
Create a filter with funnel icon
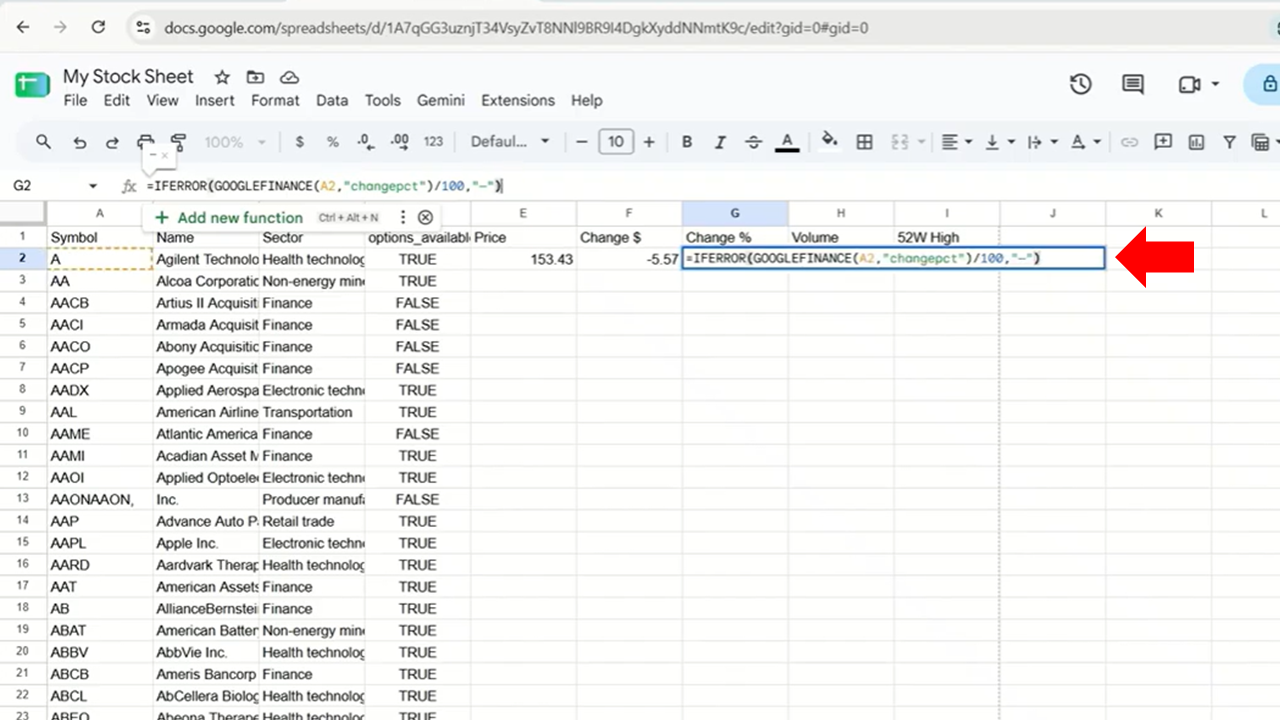pyautogui.click(x=1231, y=142)
